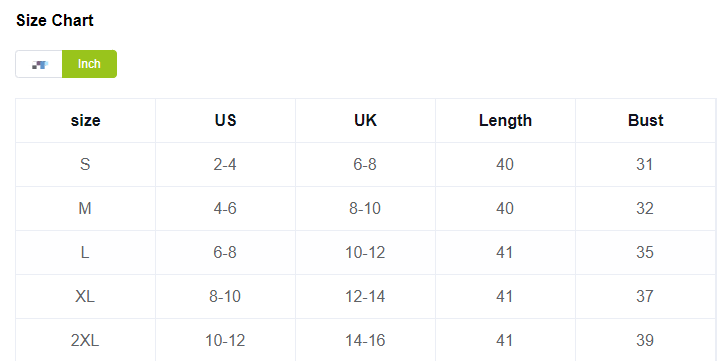This screenshot has width=720, height=361.
Task: Click the size column header
Action: (85, 120)
